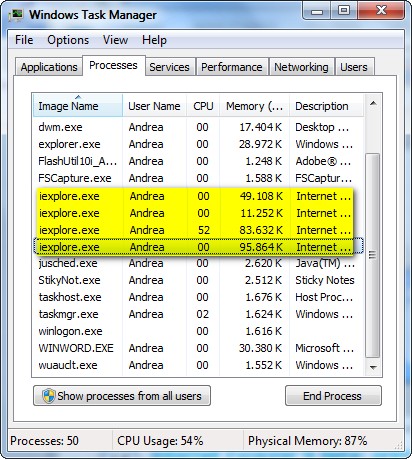Click the process list scrollbar thumb

(x=373, y=255)
